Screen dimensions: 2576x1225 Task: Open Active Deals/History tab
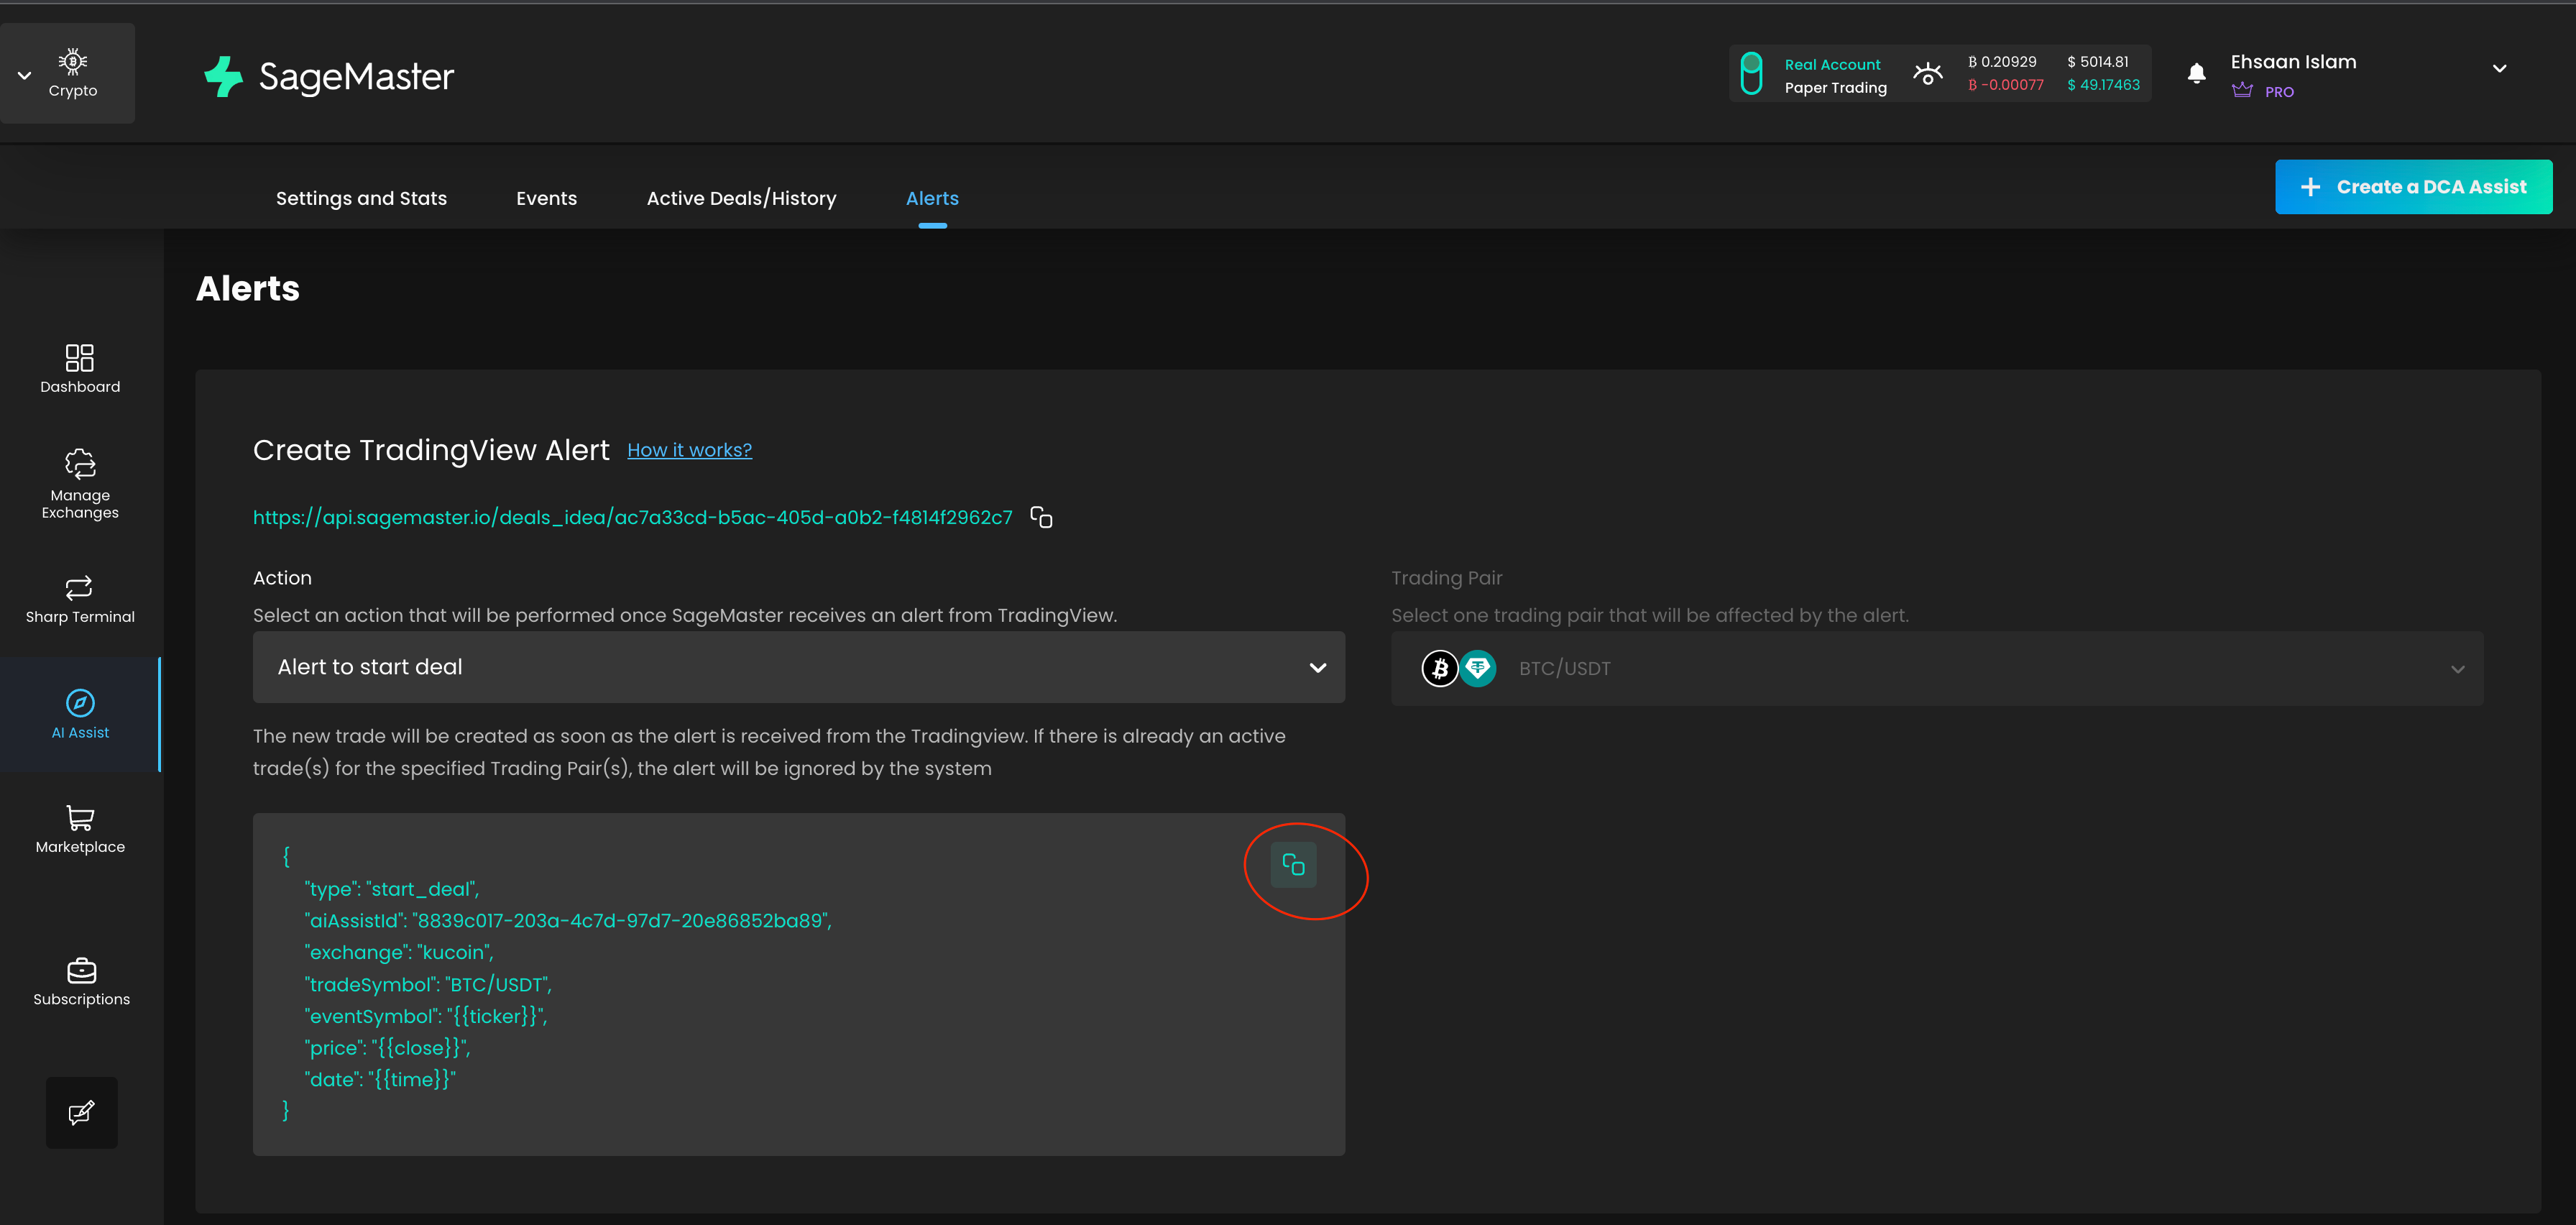[x=741, y=198]
